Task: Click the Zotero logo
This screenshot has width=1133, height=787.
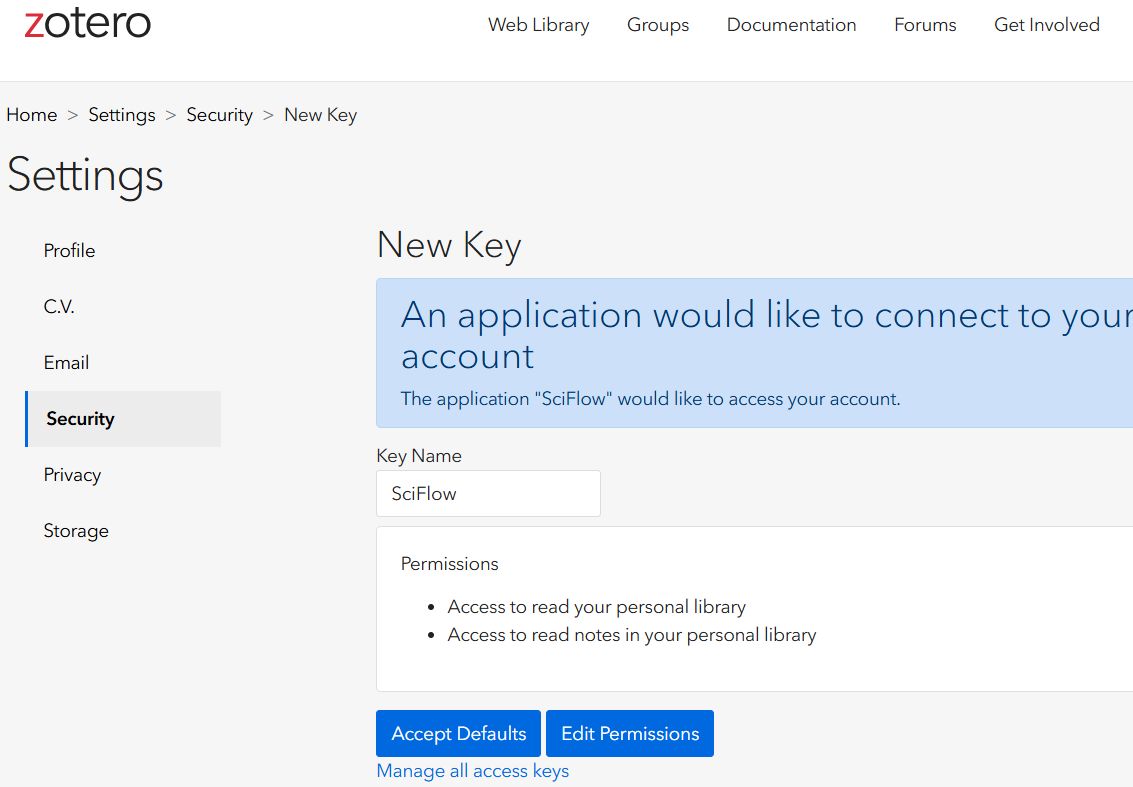Action: [87, 24]
